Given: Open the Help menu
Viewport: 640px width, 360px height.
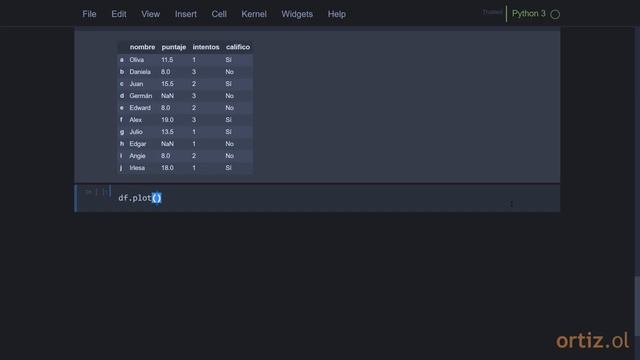Looking at the screenshot, I should [x=337, y=14].
